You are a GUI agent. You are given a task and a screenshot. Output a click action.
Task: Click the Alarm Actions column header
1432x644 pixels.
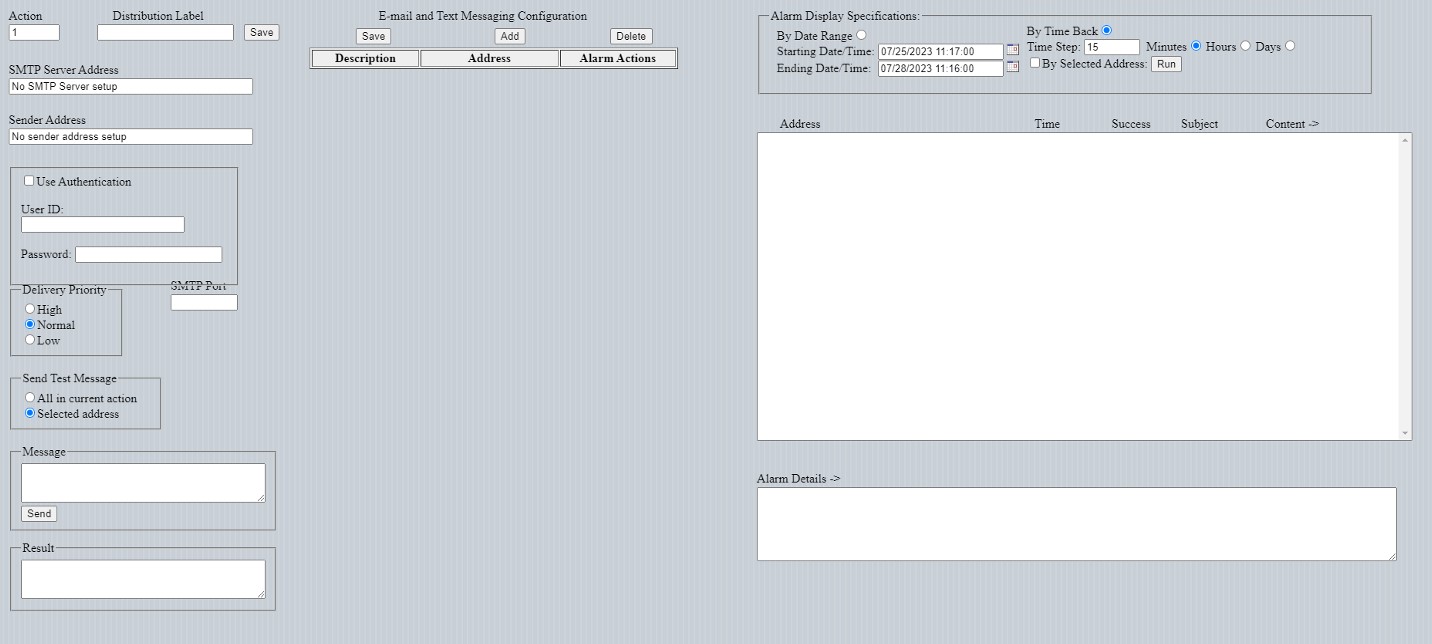[618, 59]
